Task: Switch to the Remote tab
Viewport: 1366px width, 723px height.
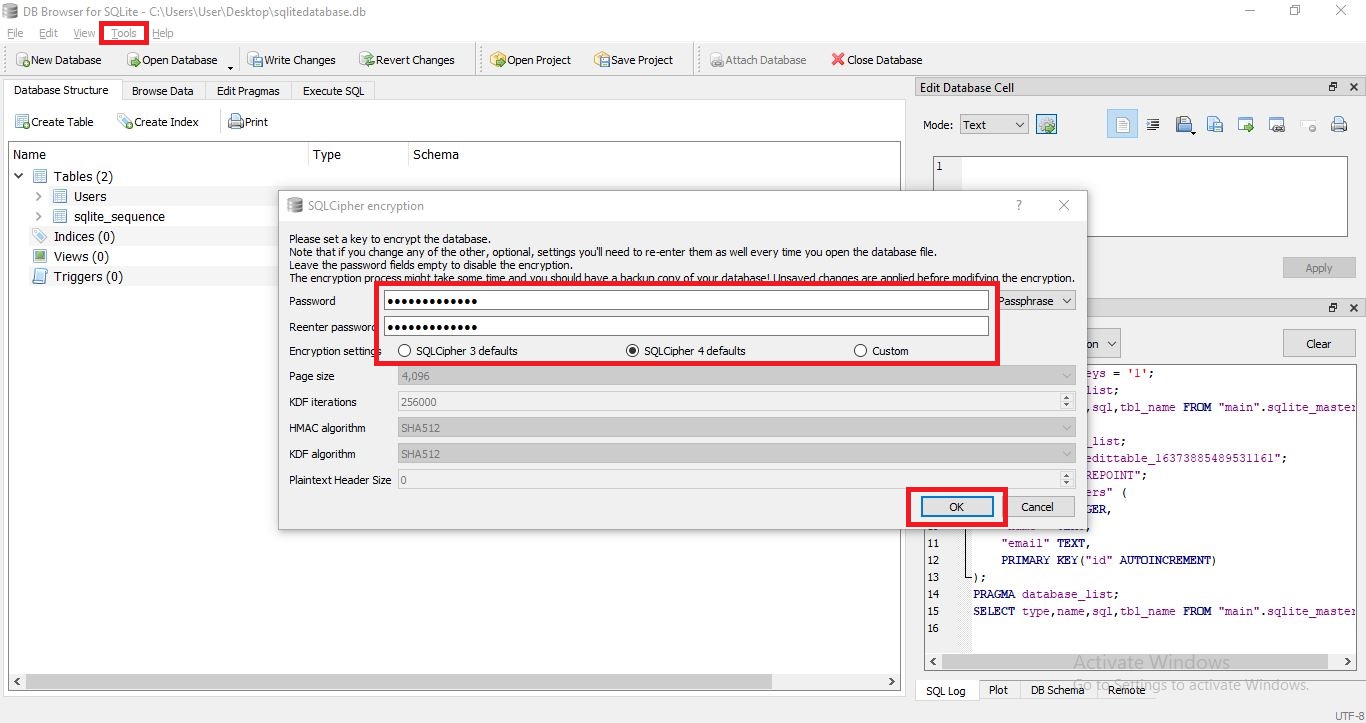Action: coord(1126,690)
